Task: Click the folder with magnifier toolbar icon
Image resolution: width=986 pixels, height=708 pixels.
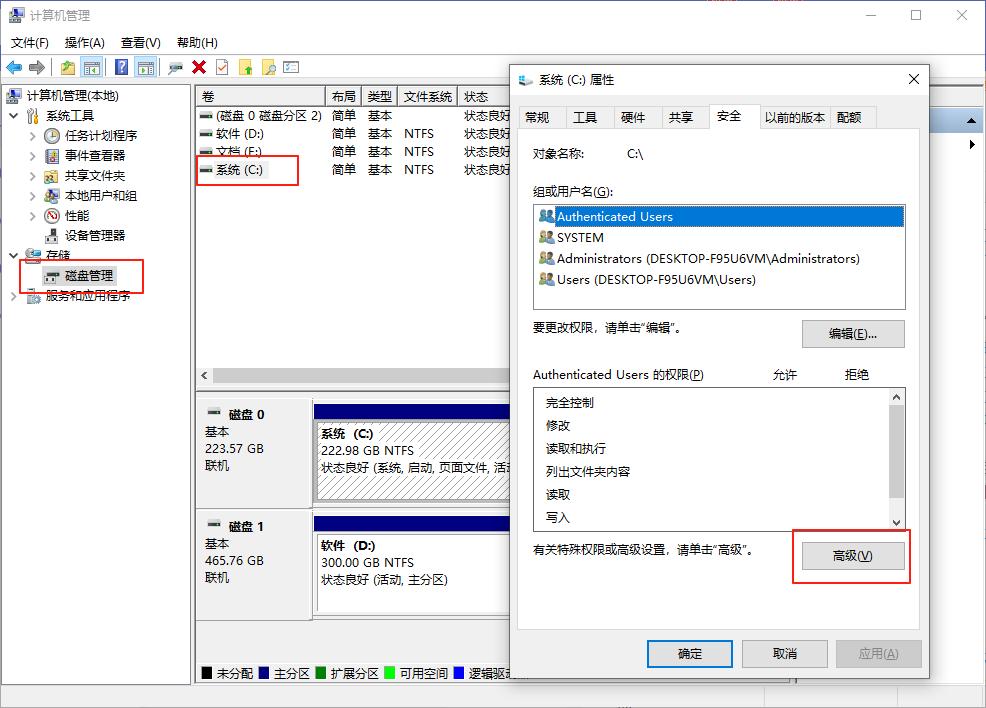Action: [269, 67]
